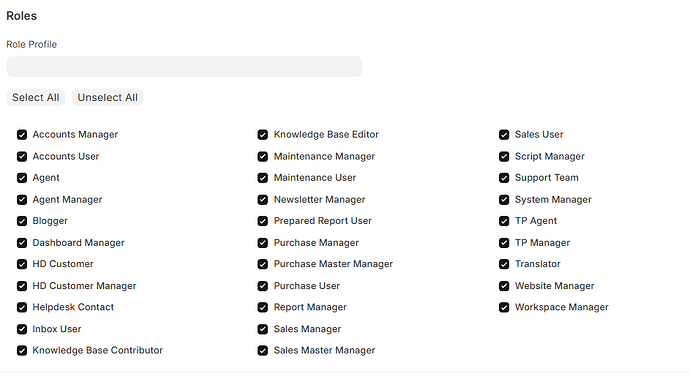This screenshot has height=381, width=690.
Task: Uncheck the Maintenance Manager role
Action: (263, 157)
